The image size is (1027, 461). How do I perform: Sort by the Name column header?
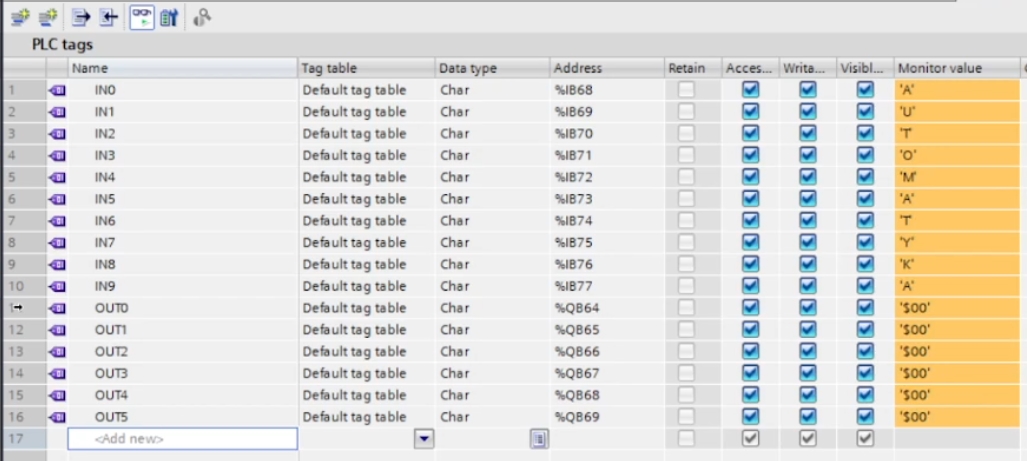tap(182, 68)
